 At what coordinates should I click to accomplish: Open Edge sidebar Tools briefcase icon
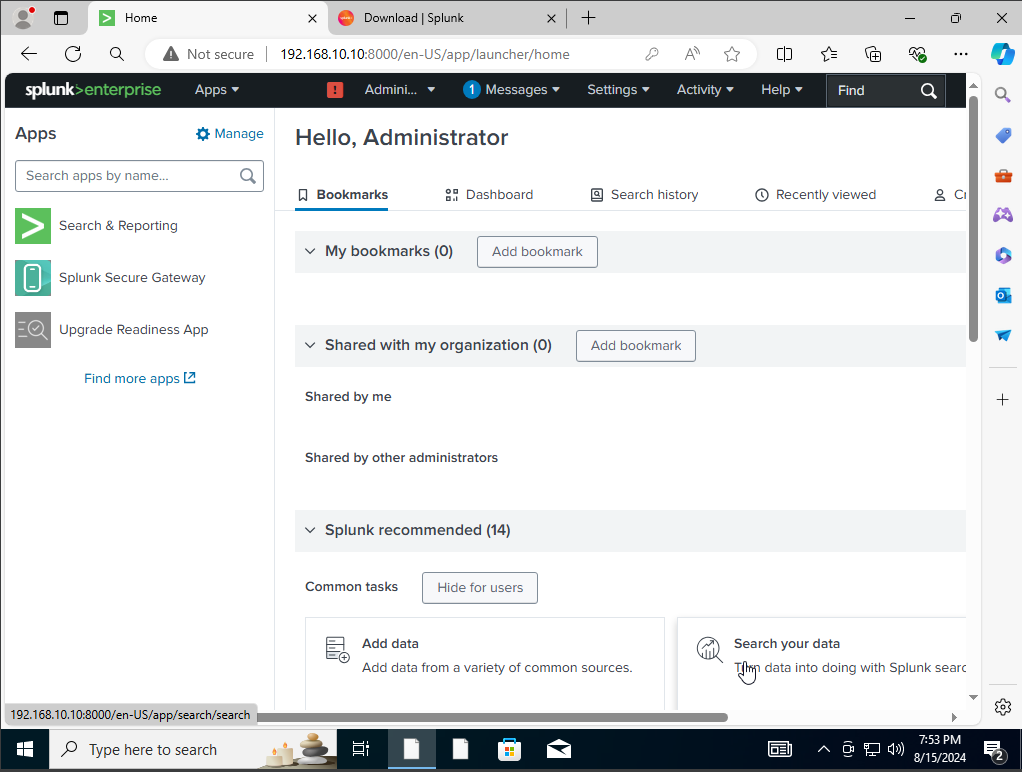pyautogui.click(x=1003, y=176)
